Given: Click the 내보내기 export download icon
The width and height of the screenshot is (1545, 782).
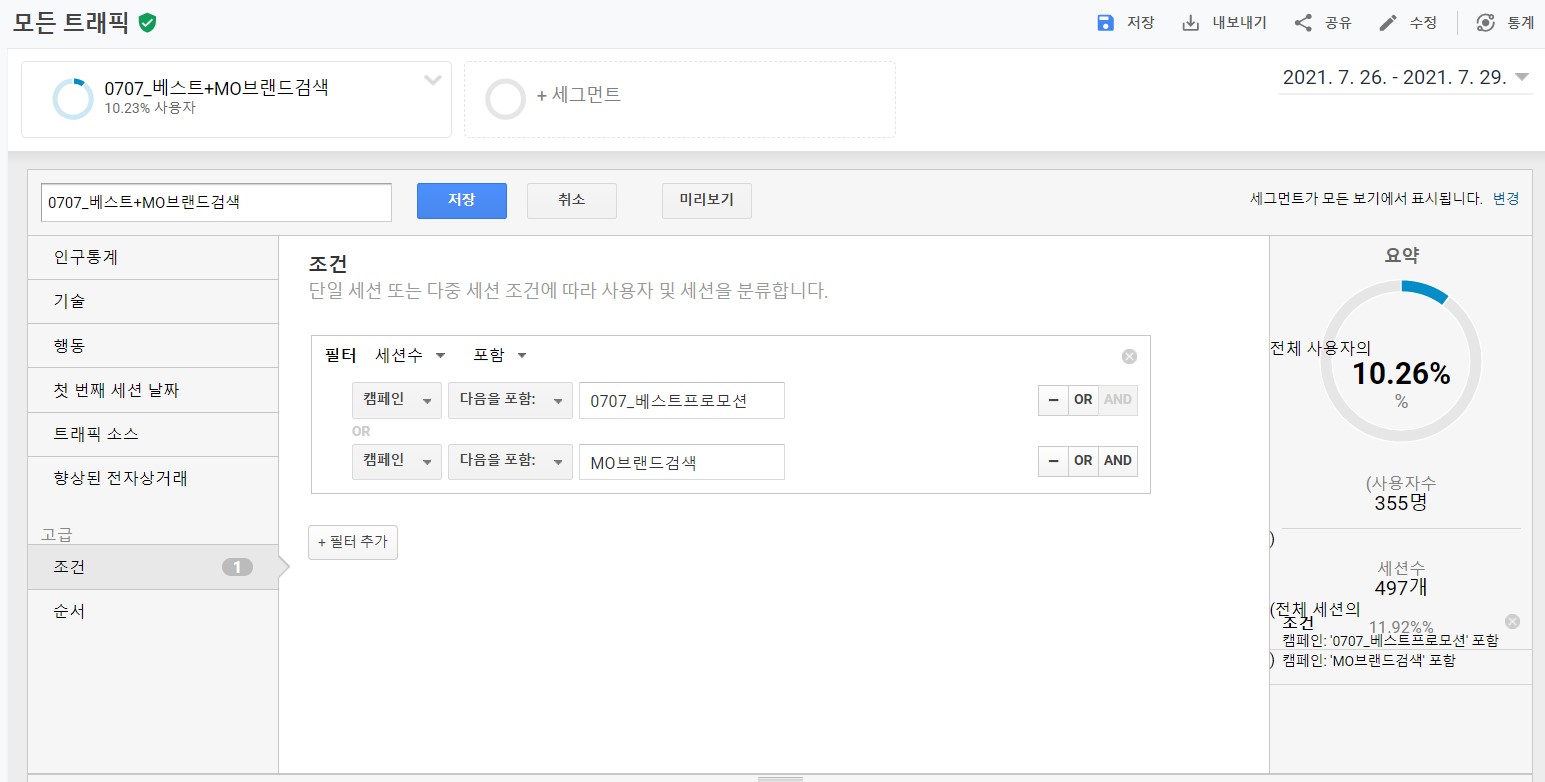Looking at the screenshot, I should pos(1190,23).
